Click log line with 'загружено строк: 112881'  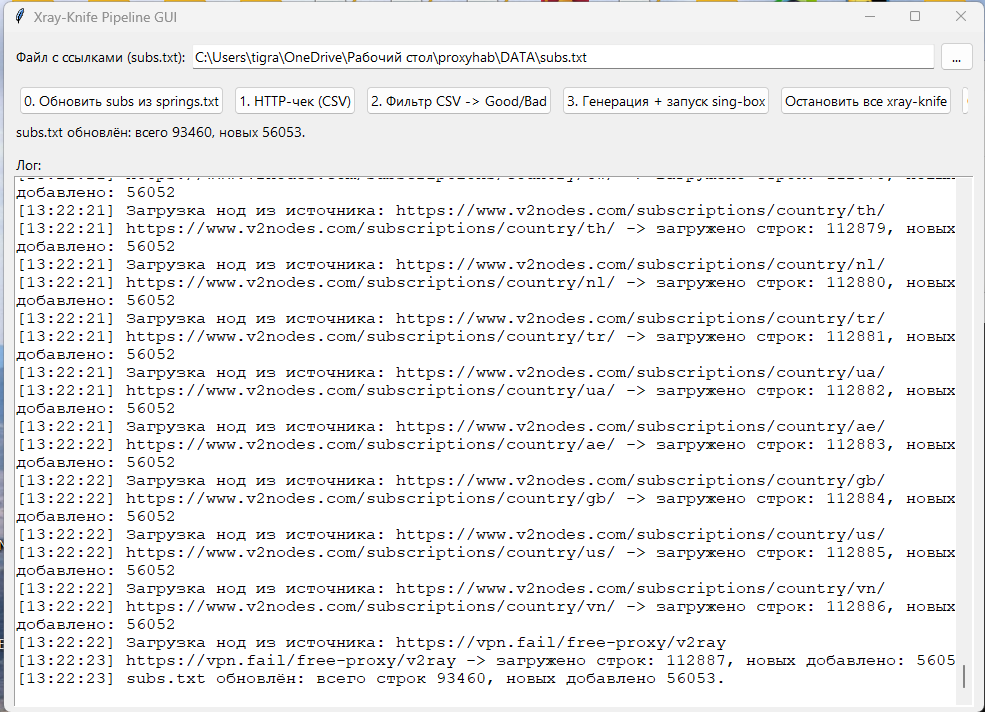[x=486, y=337]
